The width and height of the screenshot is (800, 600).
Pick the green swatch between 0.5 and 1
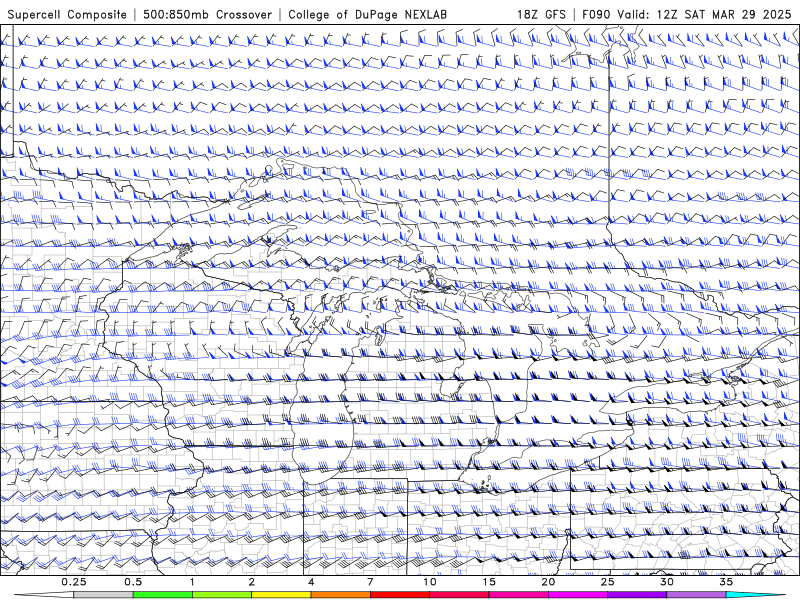(163, 595)
